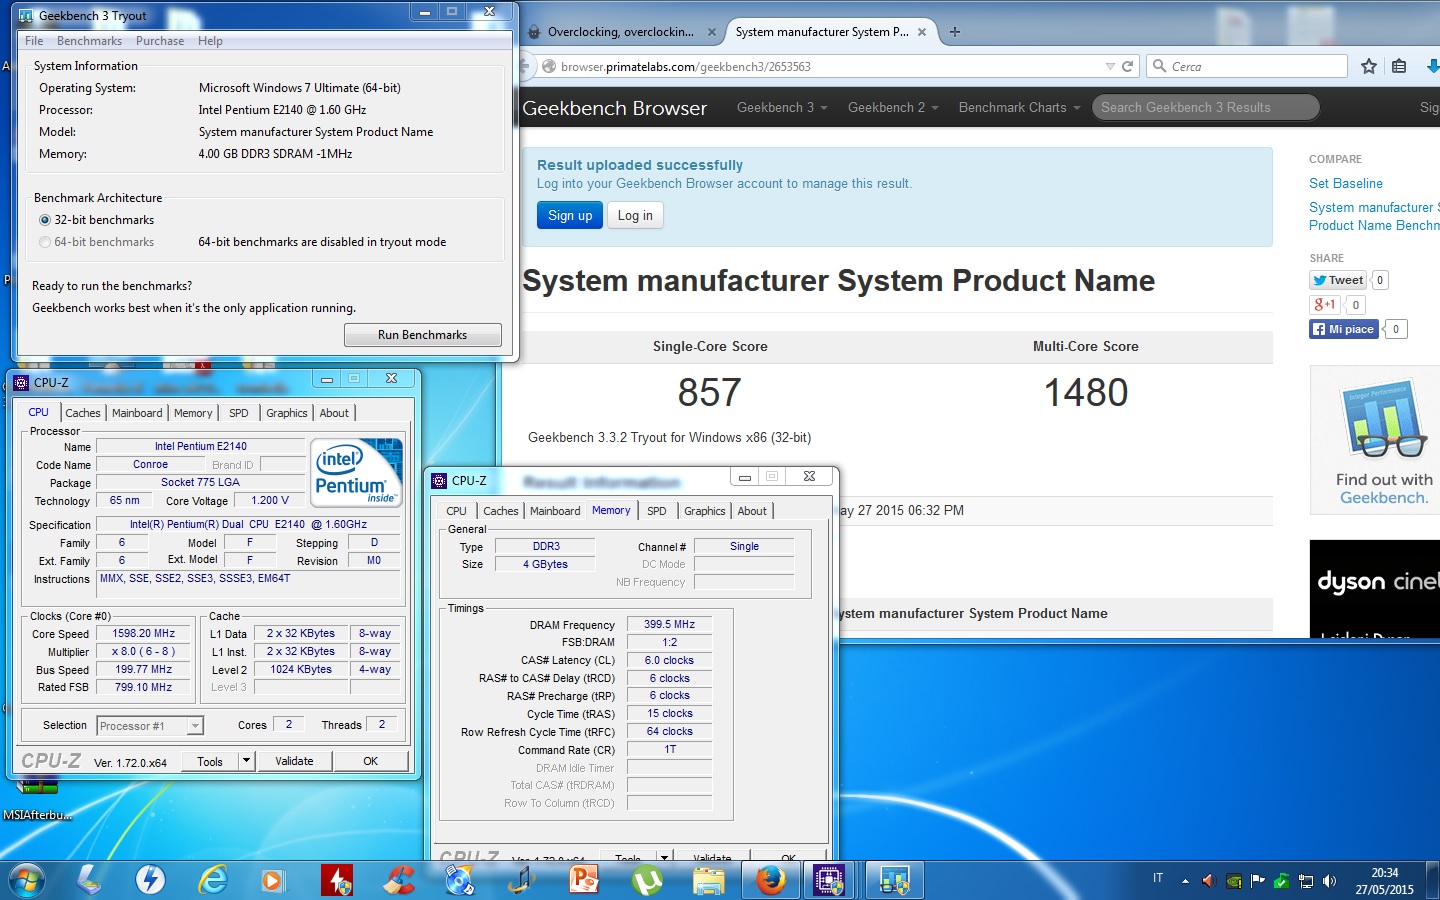This screenshot has width=1440, height=900.
Task: Open the File menu in Geekbench
Action: click(34, 41)
